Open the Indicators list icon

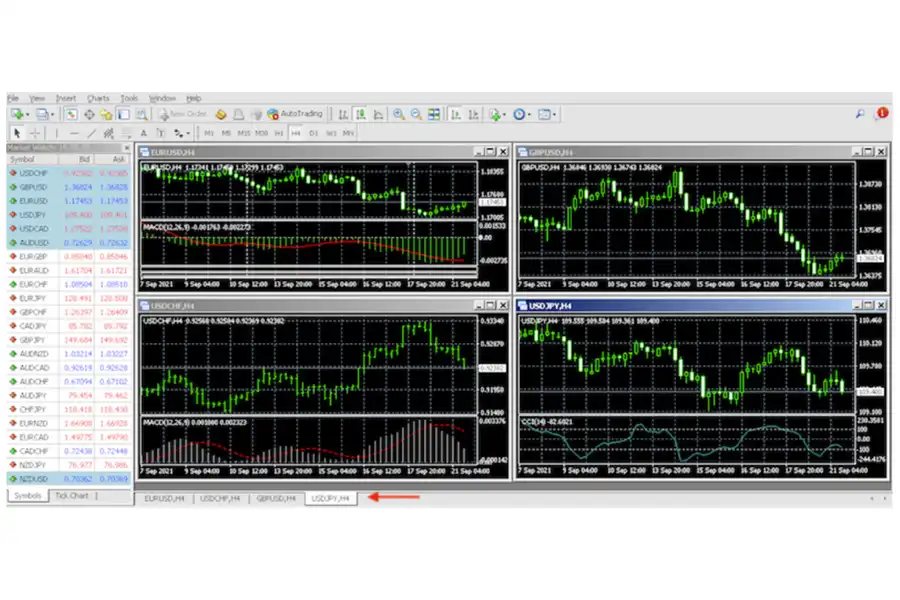[495, 114]
